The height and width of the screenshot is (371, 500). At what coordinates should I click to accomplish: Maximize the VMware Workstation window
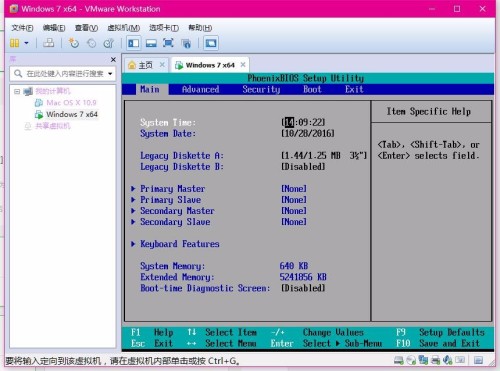click(x=457, y=9)
